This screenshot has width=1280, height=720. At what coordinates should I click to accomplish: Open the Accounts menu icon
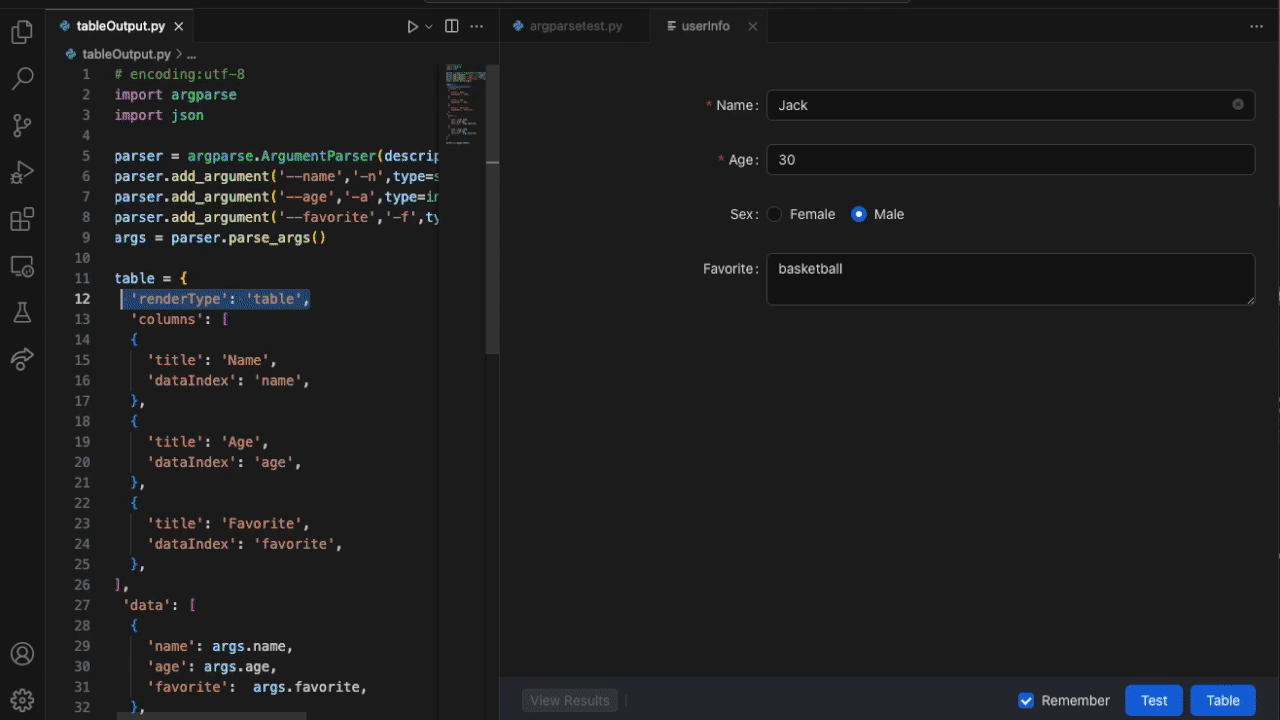point(22,654)
